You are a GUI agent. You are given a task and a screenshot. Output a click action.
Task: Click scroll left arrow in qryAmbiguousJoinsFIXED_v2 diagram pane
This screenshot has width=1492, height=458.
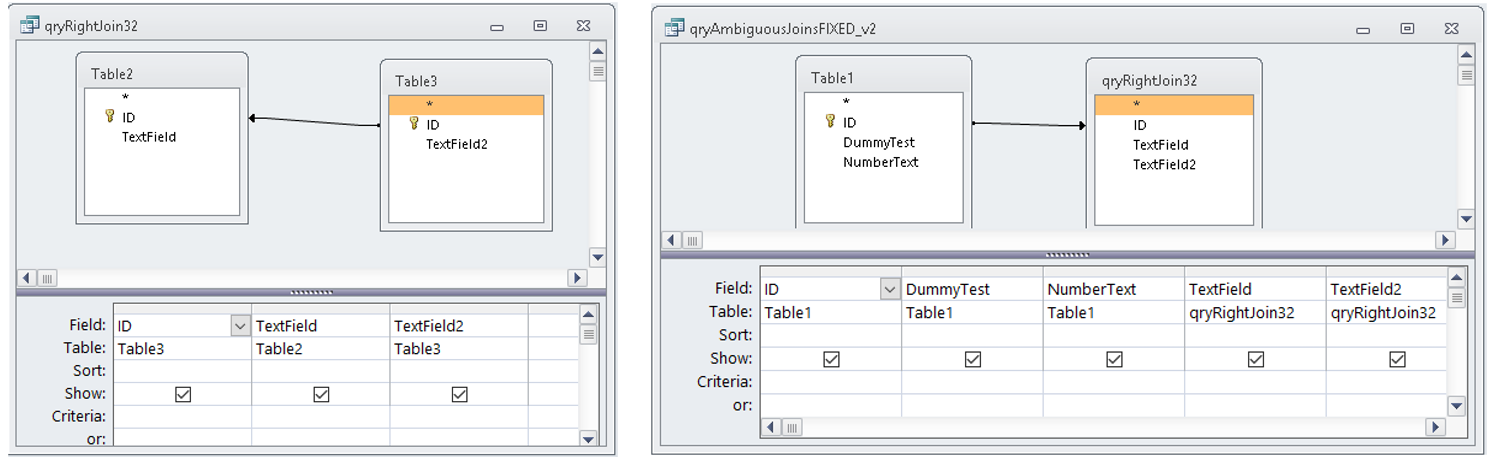pyautogui.click(x=672, y=240)
